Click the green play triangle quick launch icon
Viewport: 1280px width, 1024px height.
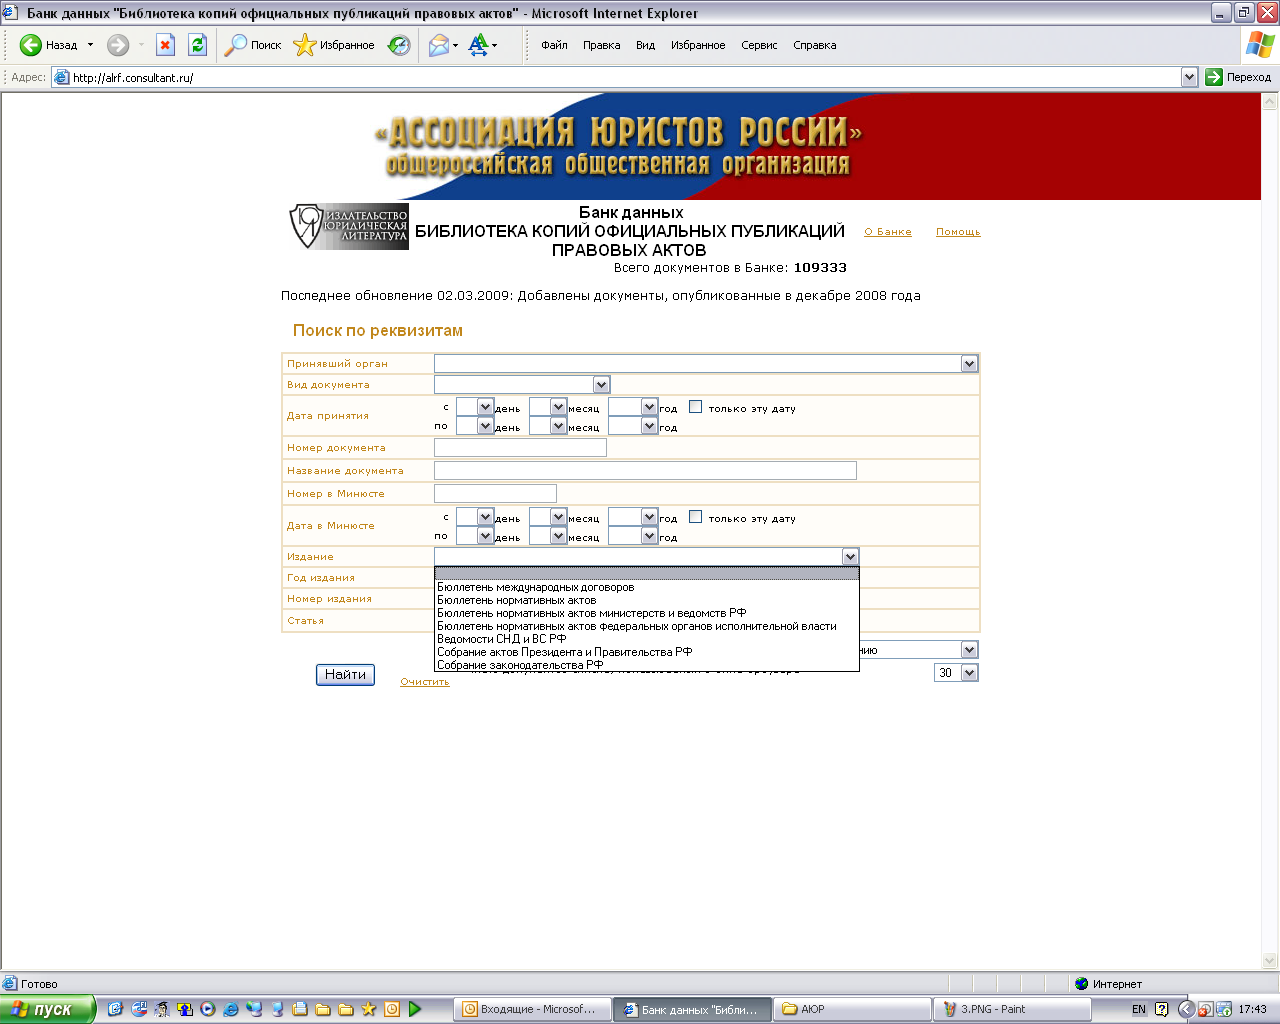click(x=415, y=1009)
